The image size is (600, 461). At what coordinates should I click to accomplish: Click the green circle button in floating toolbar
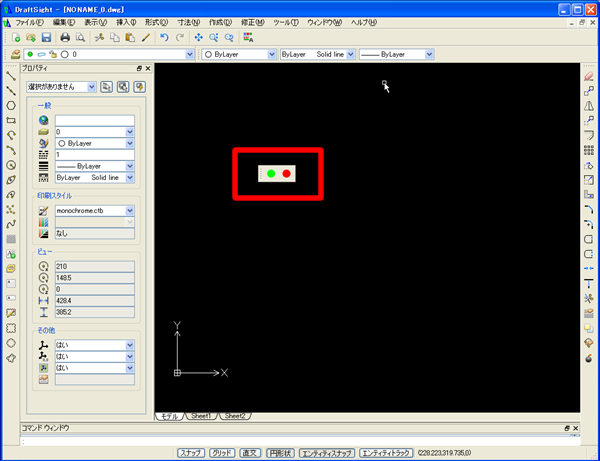271,174
